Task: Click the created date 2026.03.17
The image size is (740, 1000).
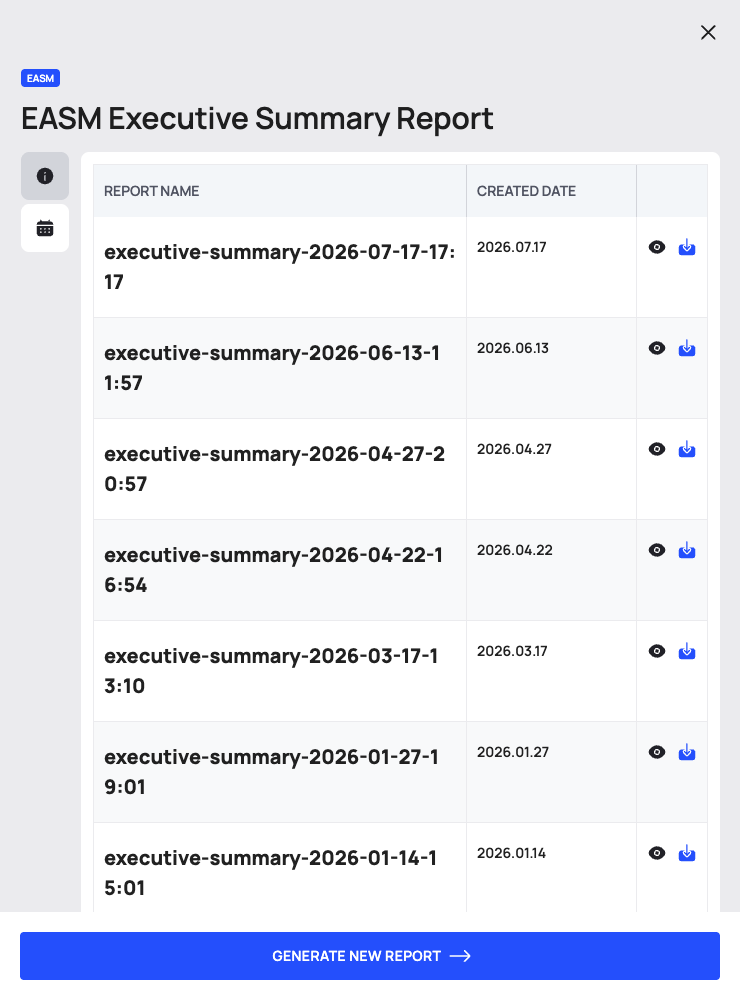Action: (512, 651)
